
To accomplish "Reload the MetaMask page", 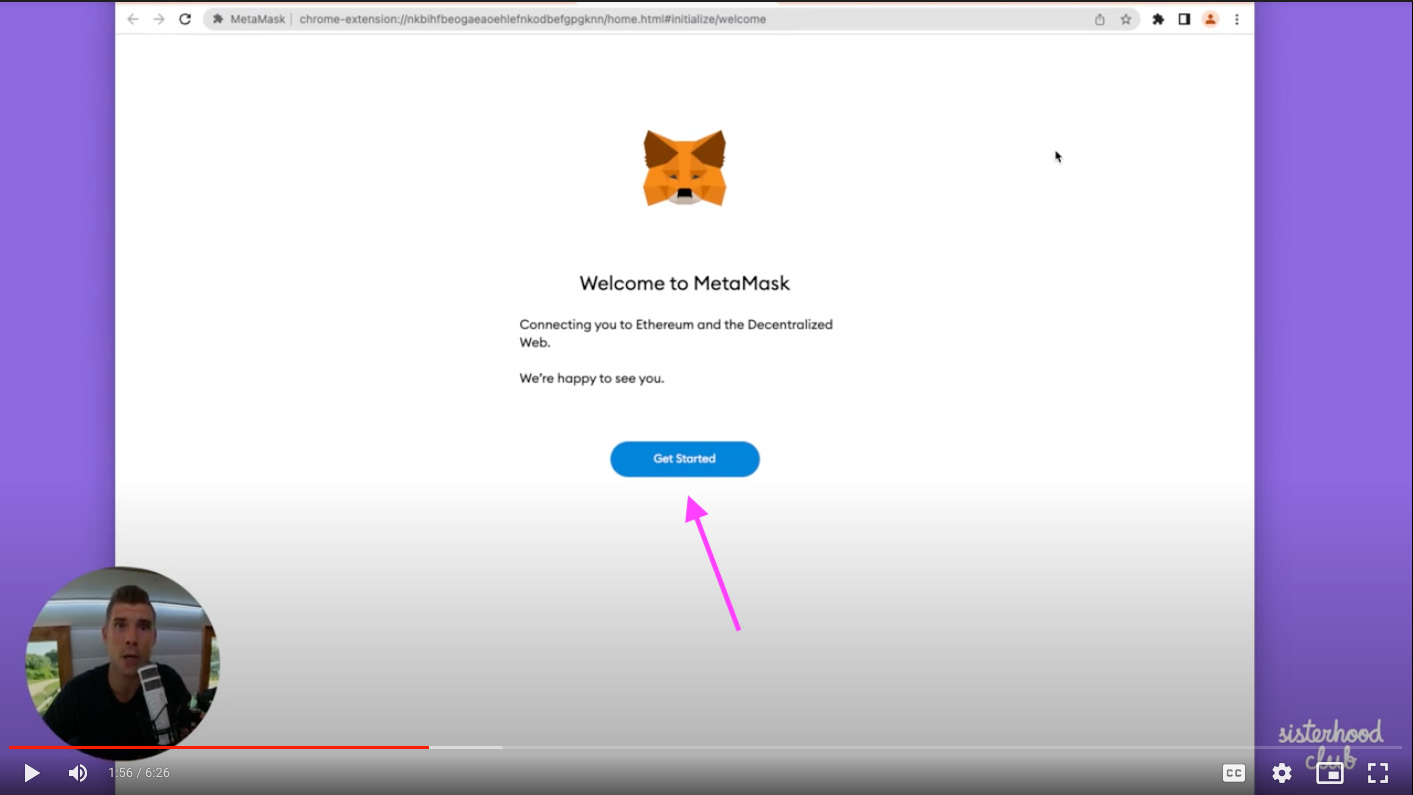I will pos(185,19).
